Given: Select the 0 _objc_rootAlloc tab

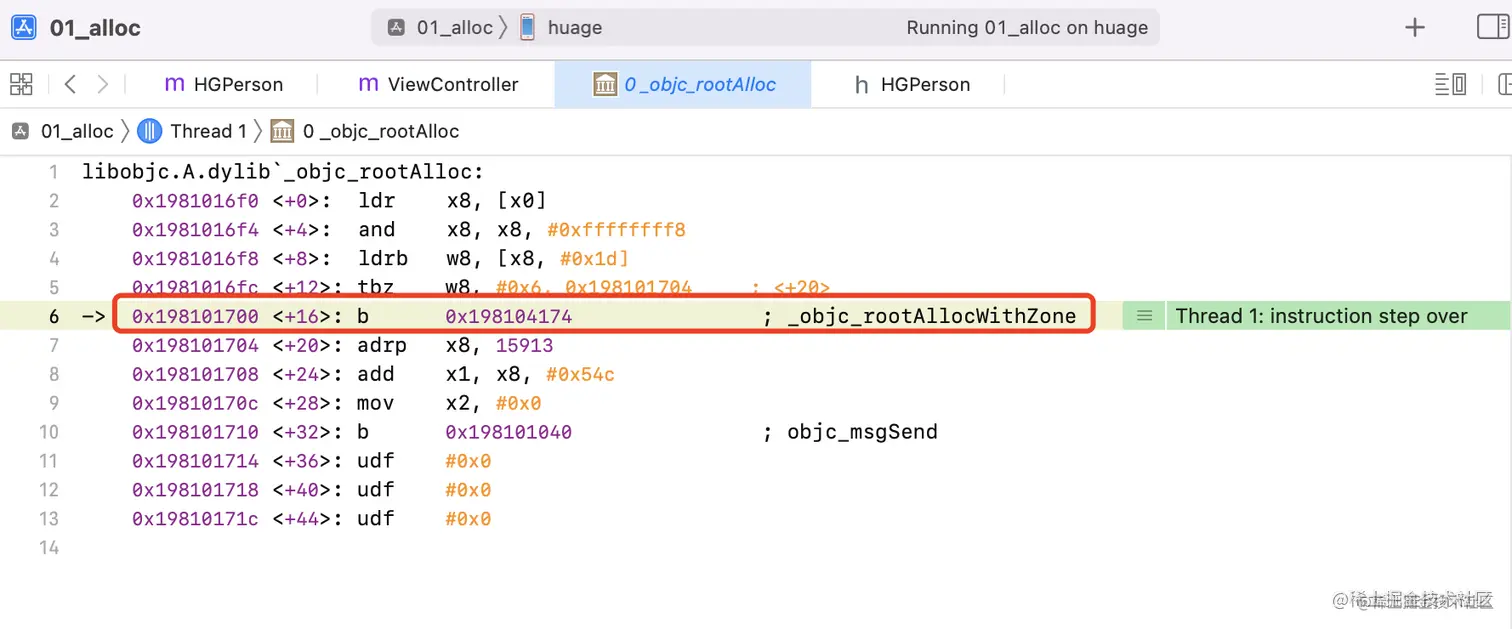Looking at the screenshot, I should [x=684, y=85].
